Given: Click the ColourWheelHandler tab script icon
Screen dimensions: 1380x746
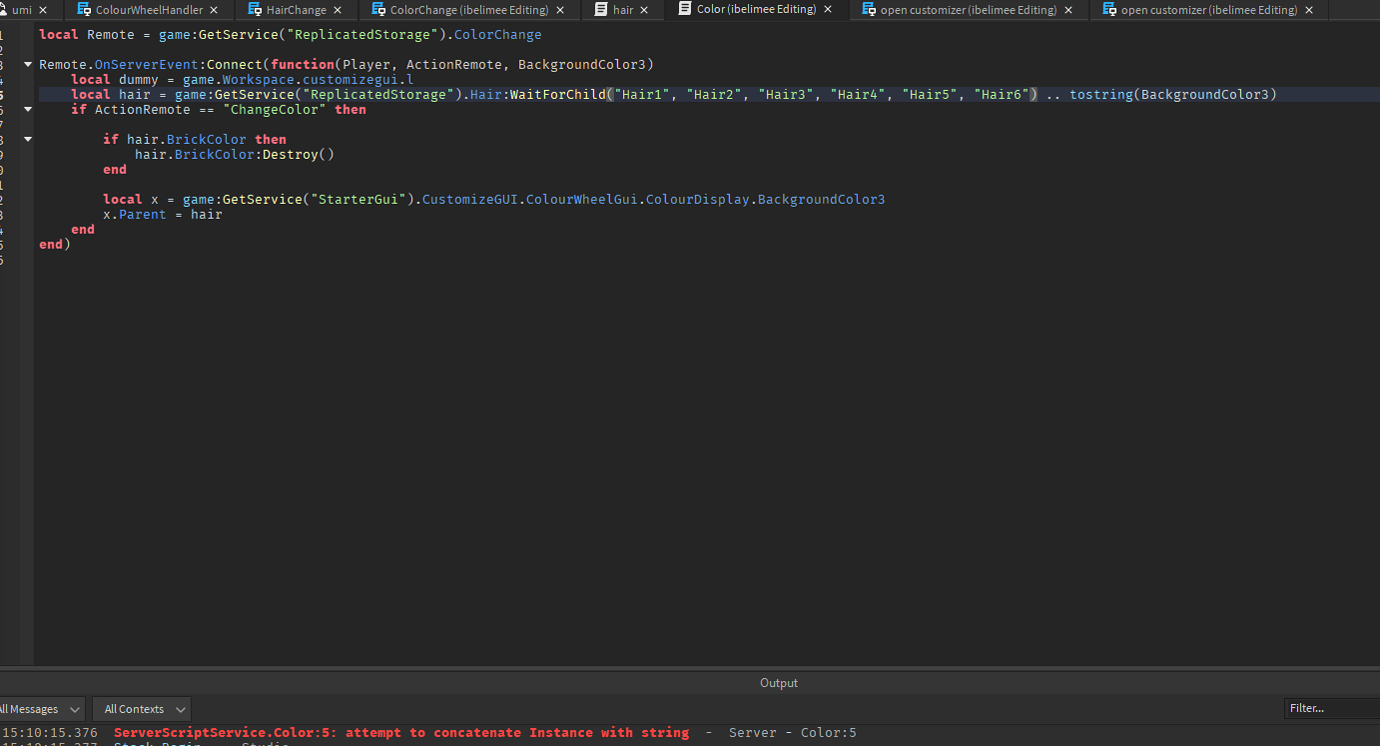Looking at the screenshot, I should (84, 10).
